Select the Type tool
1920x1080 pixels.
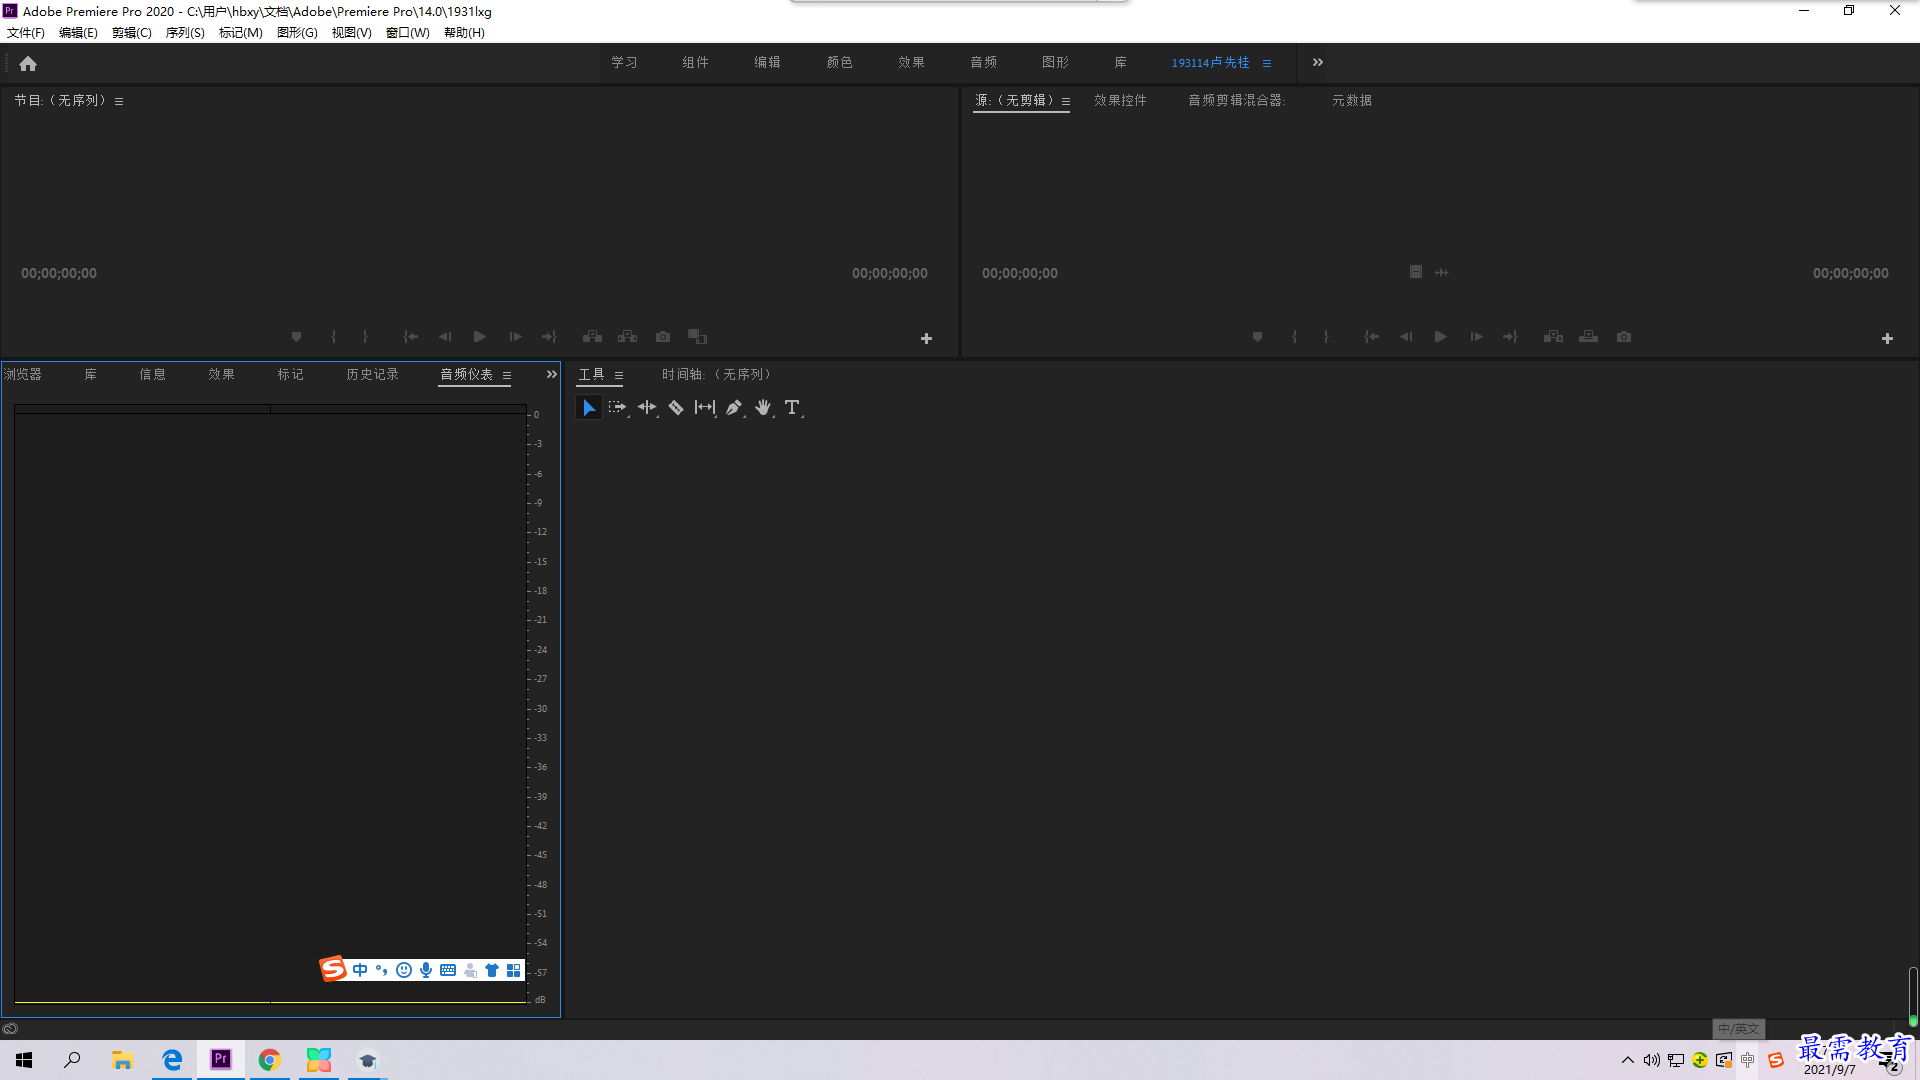(792, 408)
